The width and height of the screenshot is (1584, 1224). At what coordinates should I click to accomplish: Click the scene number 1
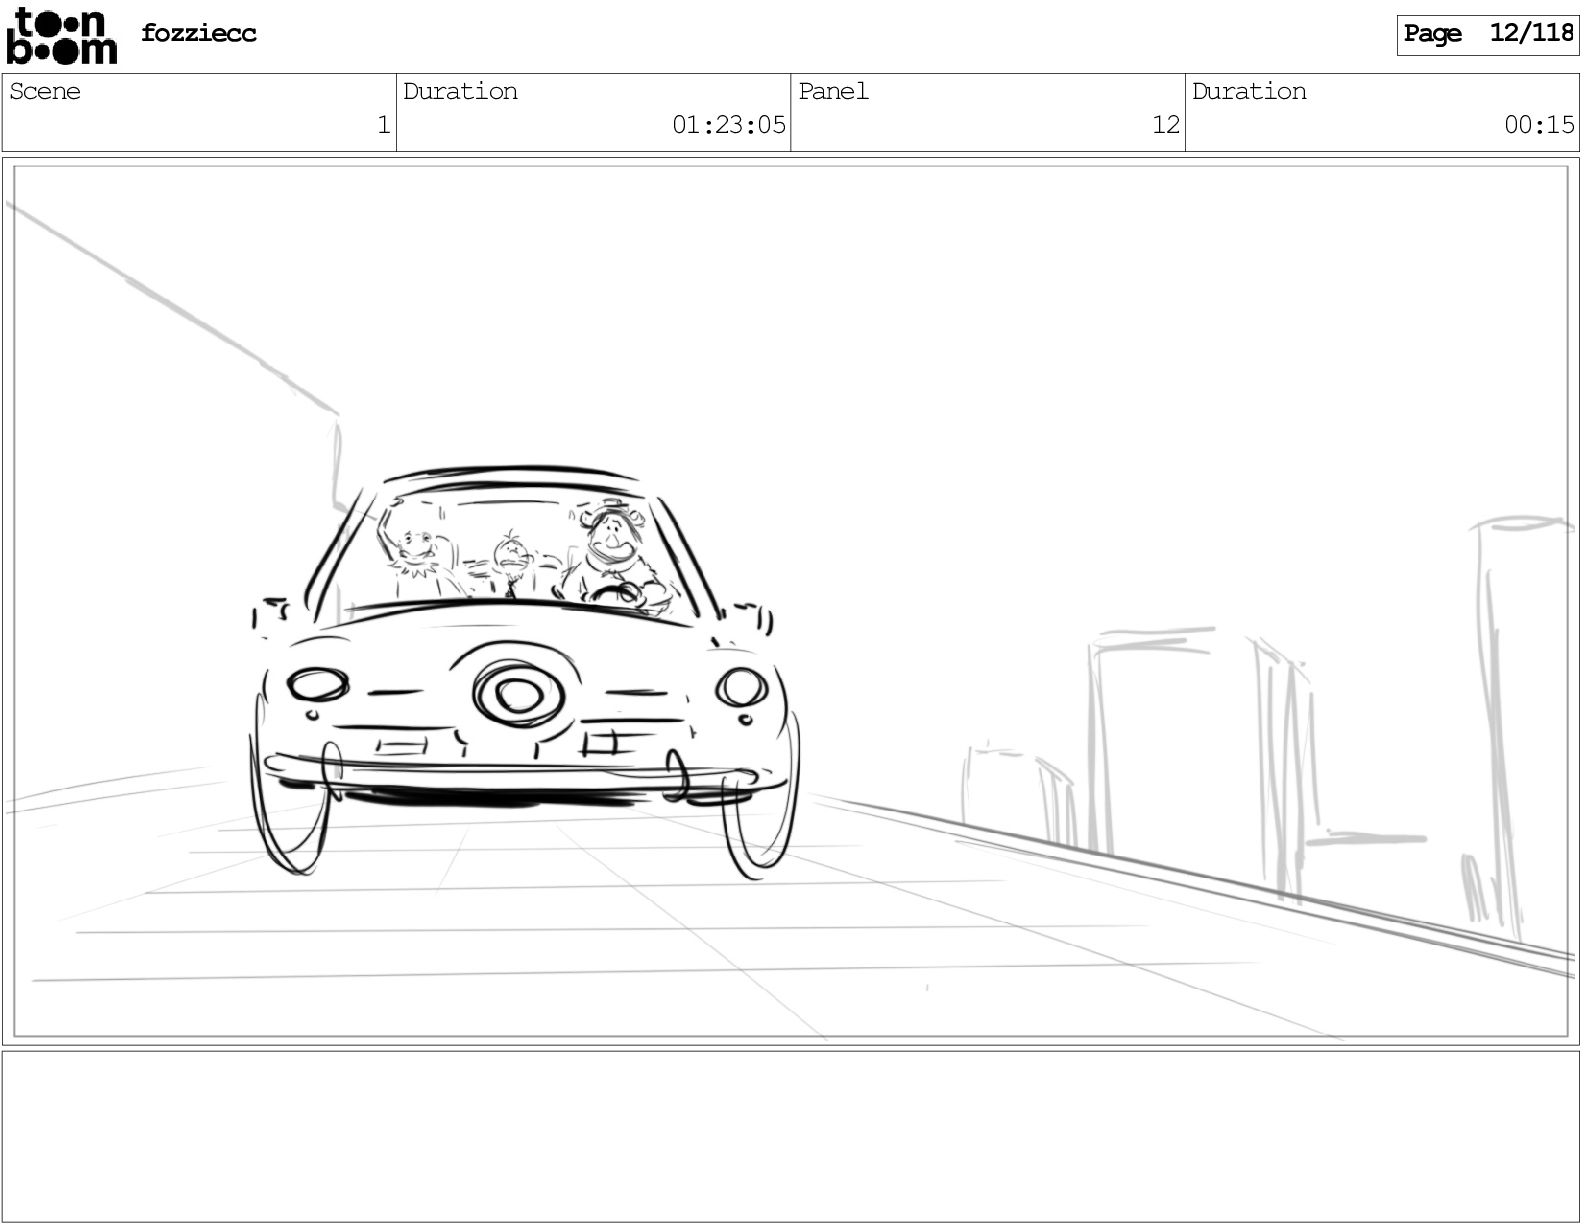(383, 125)
